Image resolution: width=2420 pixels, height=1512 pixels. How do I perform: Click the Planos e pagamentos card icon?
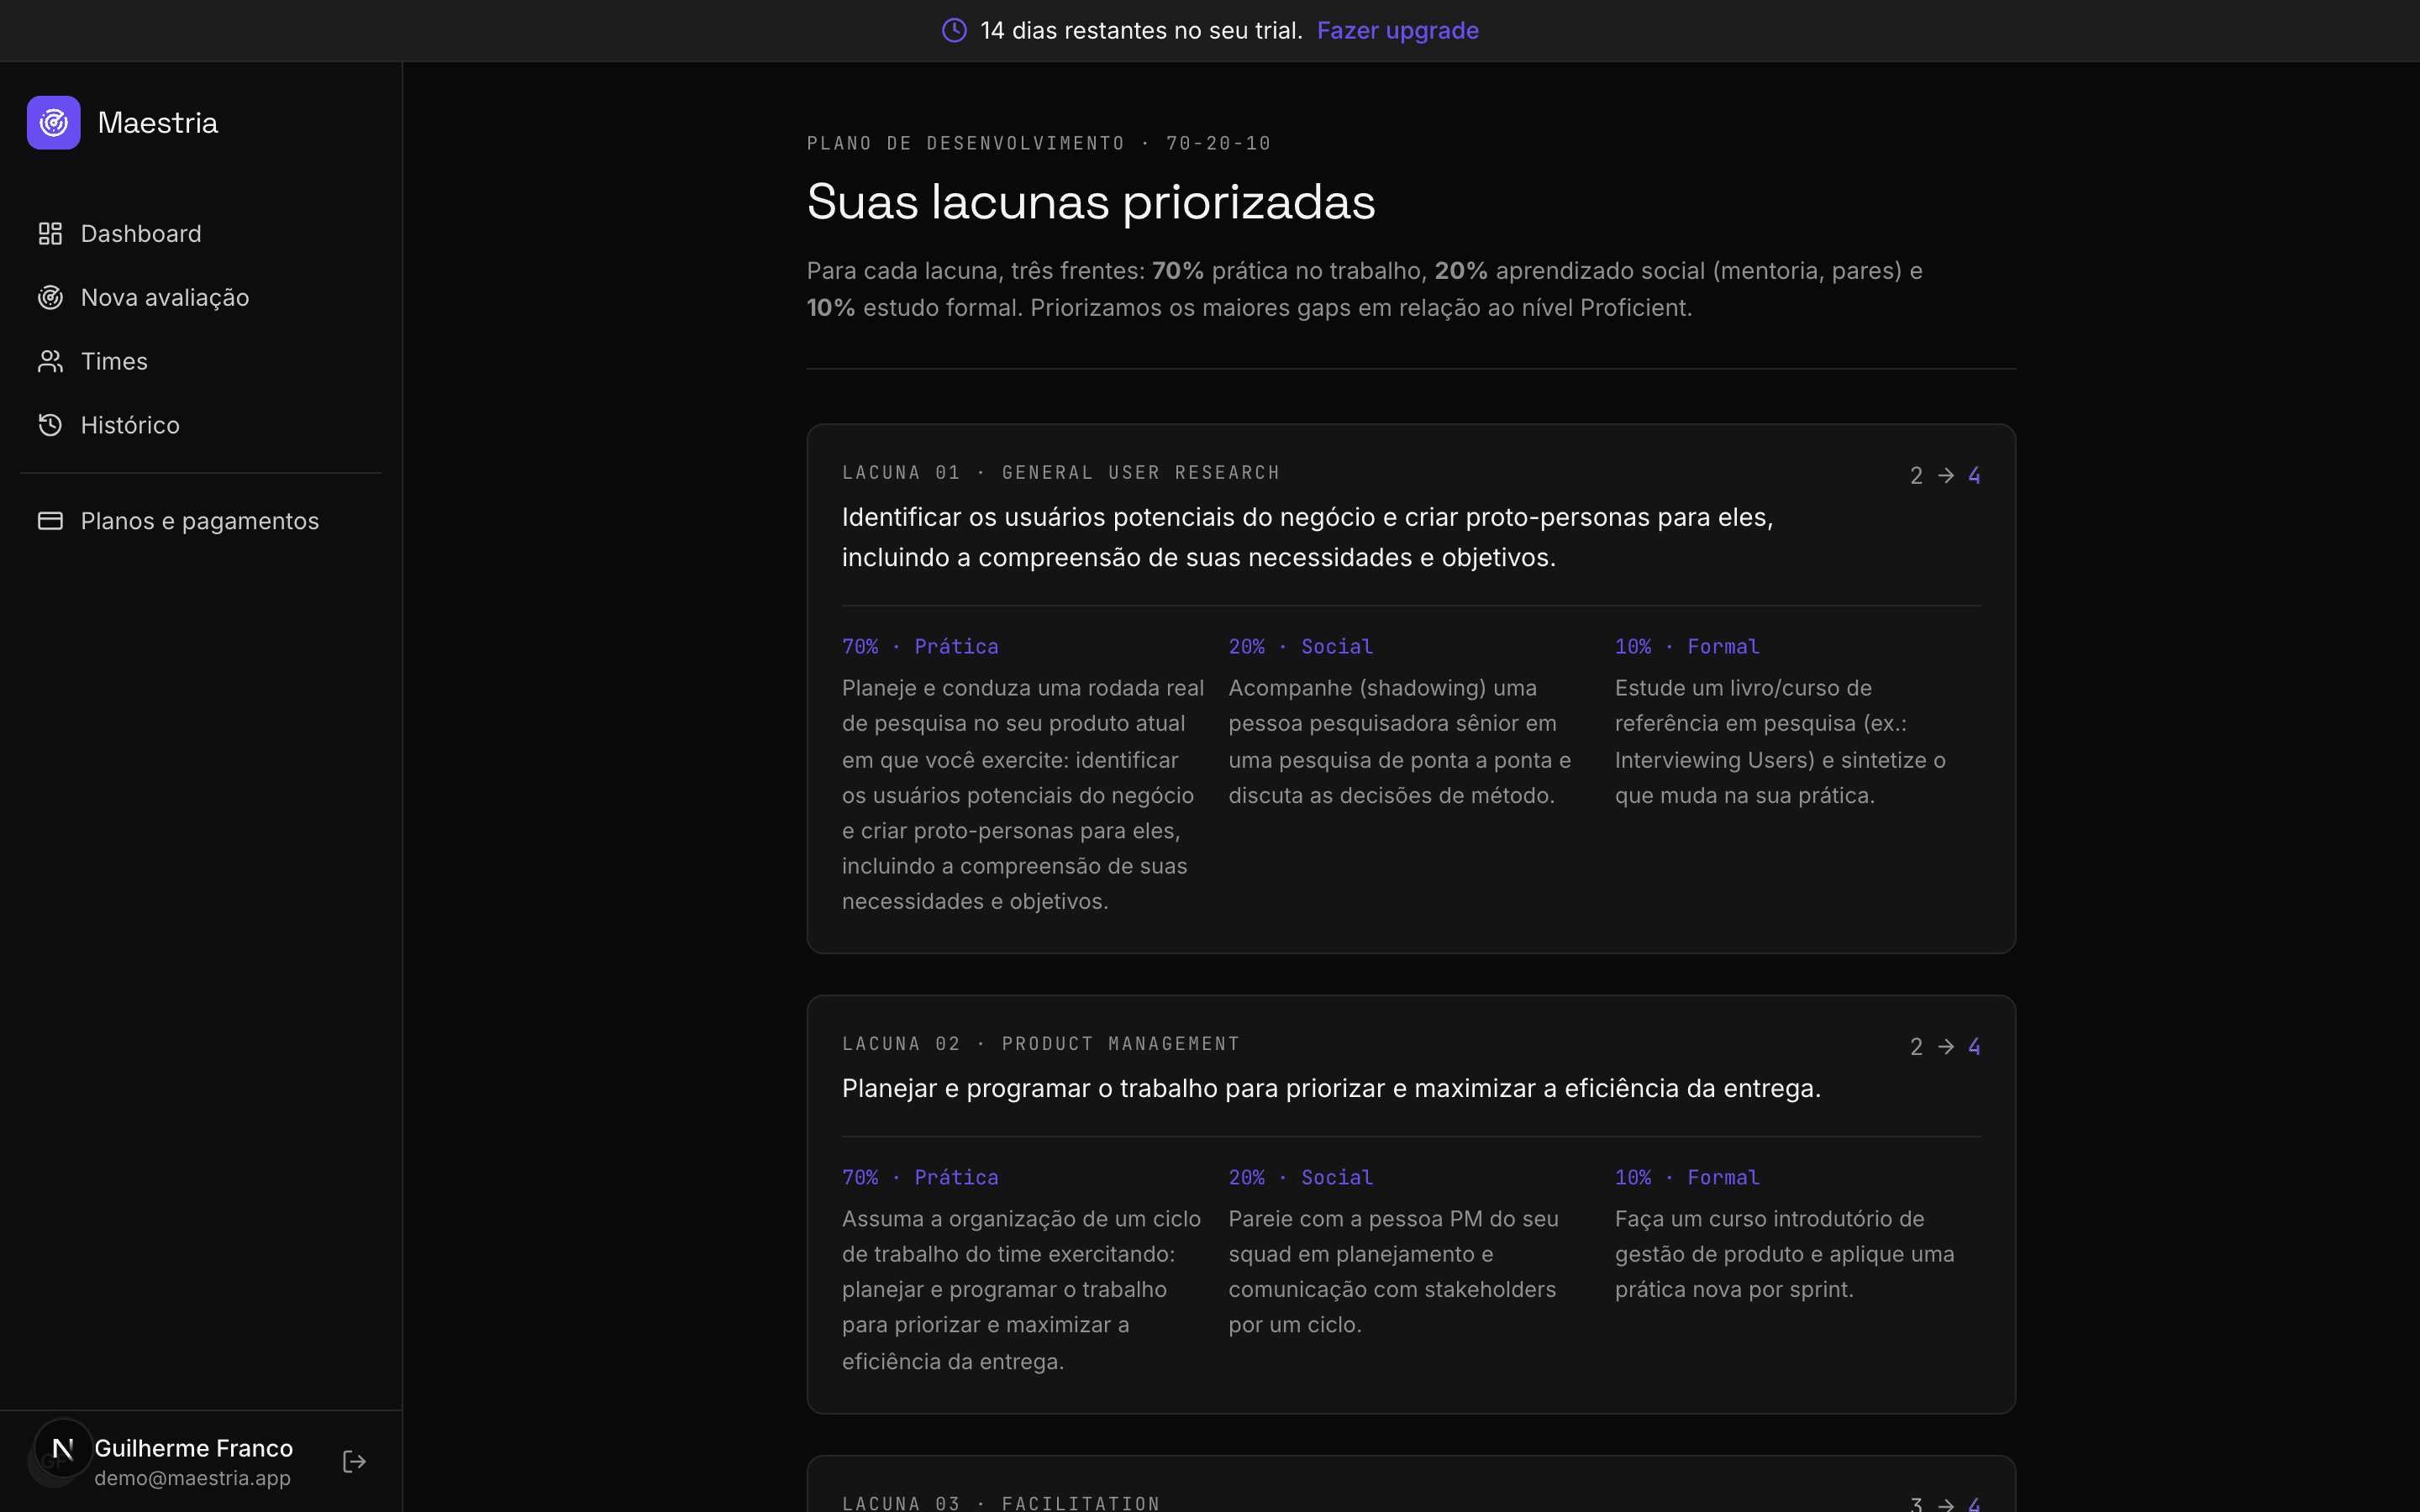point(50,521)
